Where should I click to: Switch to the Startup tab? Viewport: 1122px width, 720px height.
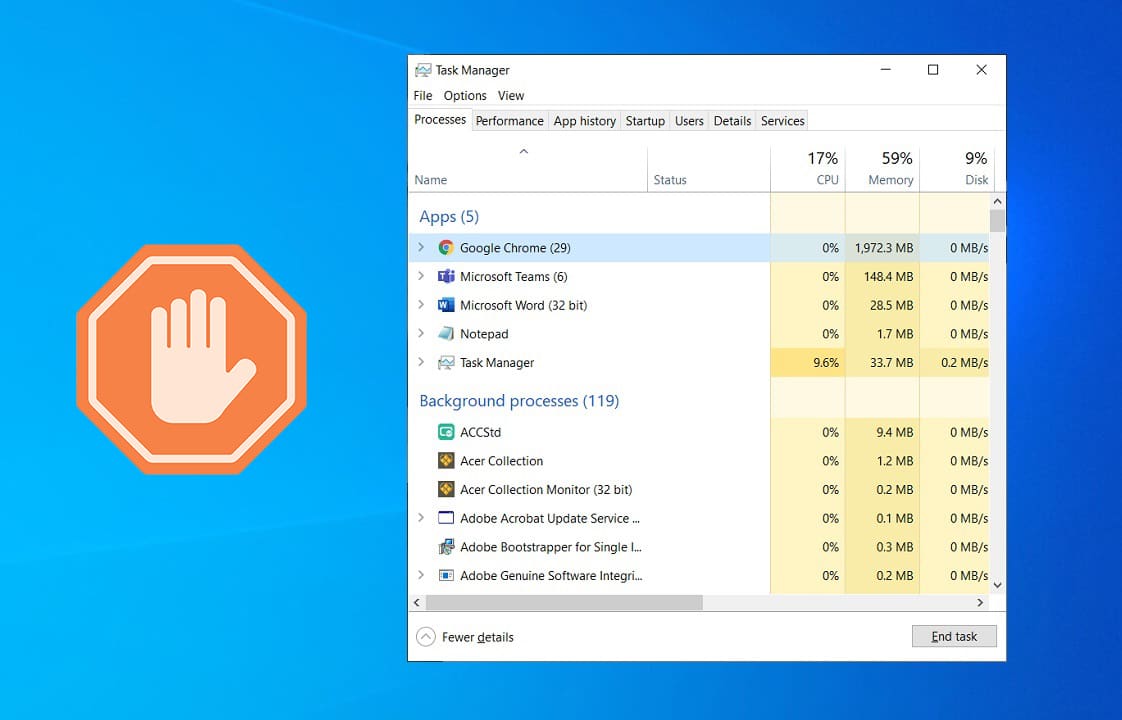coord(645,120)
